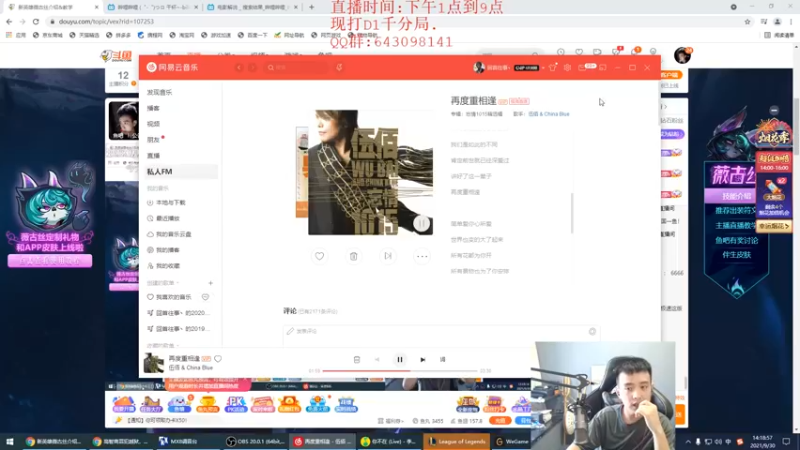Viewport: 800px width, 450px height.
Task: Open the skin (shirt) icon
Action: pyautogui.click(x=553, y=67)
